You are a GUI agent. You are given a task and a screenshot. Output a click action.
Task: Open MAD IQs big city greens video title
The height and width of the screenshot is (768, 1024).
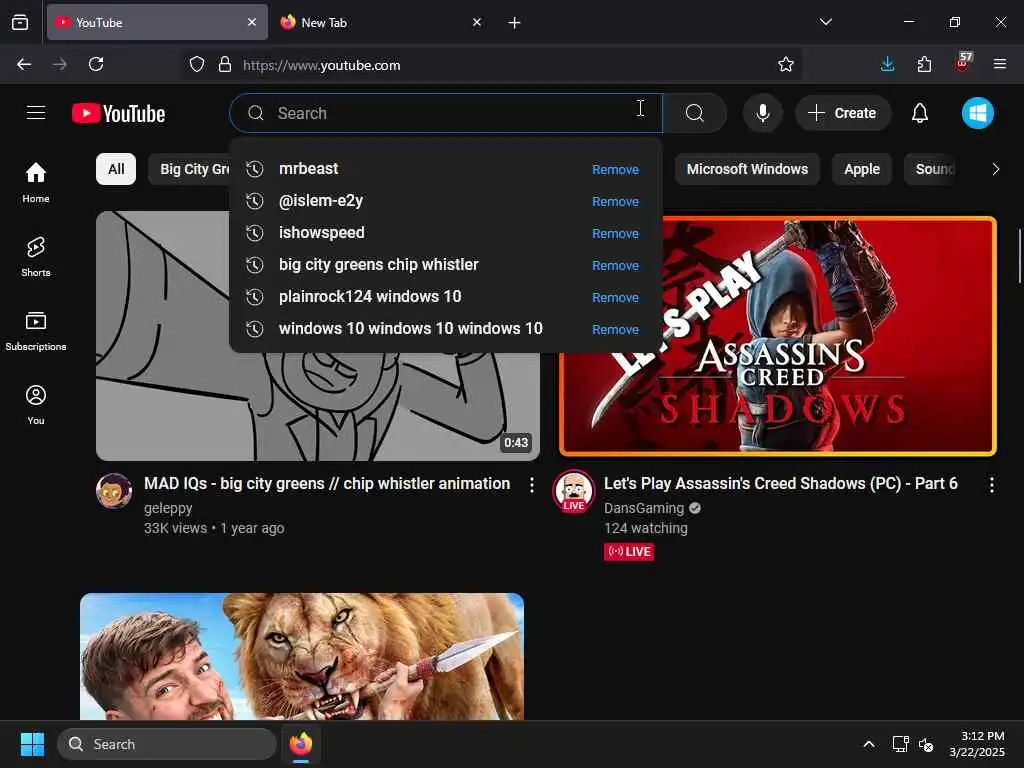tap(327, 483)
